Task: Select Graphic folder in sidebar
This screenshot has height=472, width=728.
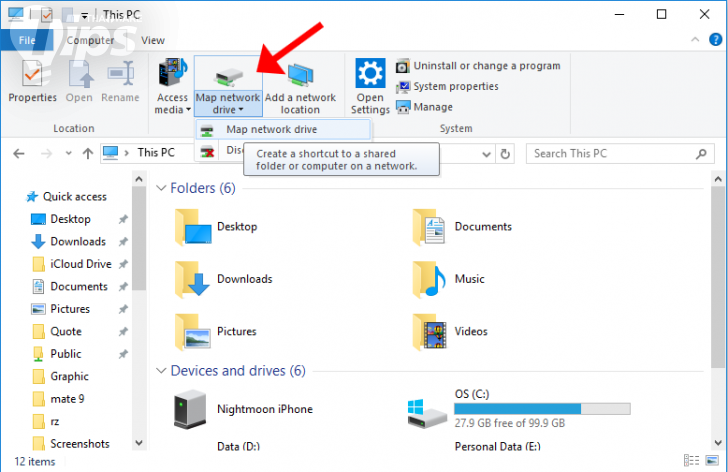Action: point(60,376)
